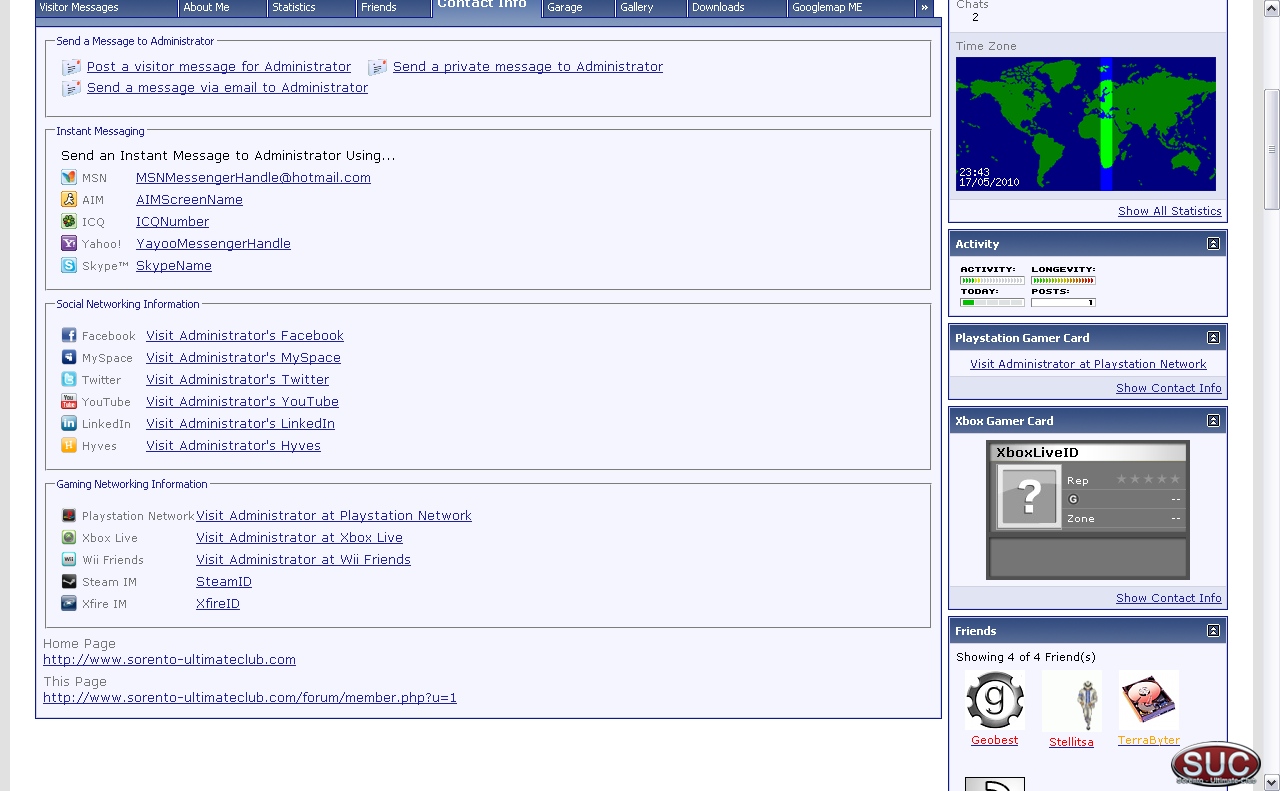Send a message via email to Administrator

click(x=227, y=88)
